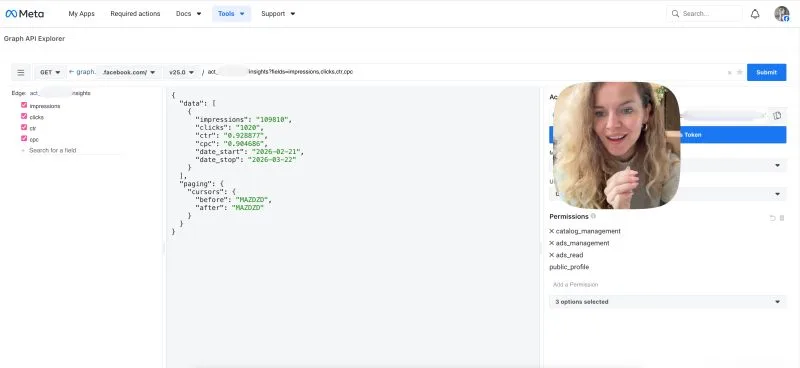The height and width of the screenshot is (368, 800).
Task: Click the webcam video overlay thumbnail
Action: pos(616,145)
